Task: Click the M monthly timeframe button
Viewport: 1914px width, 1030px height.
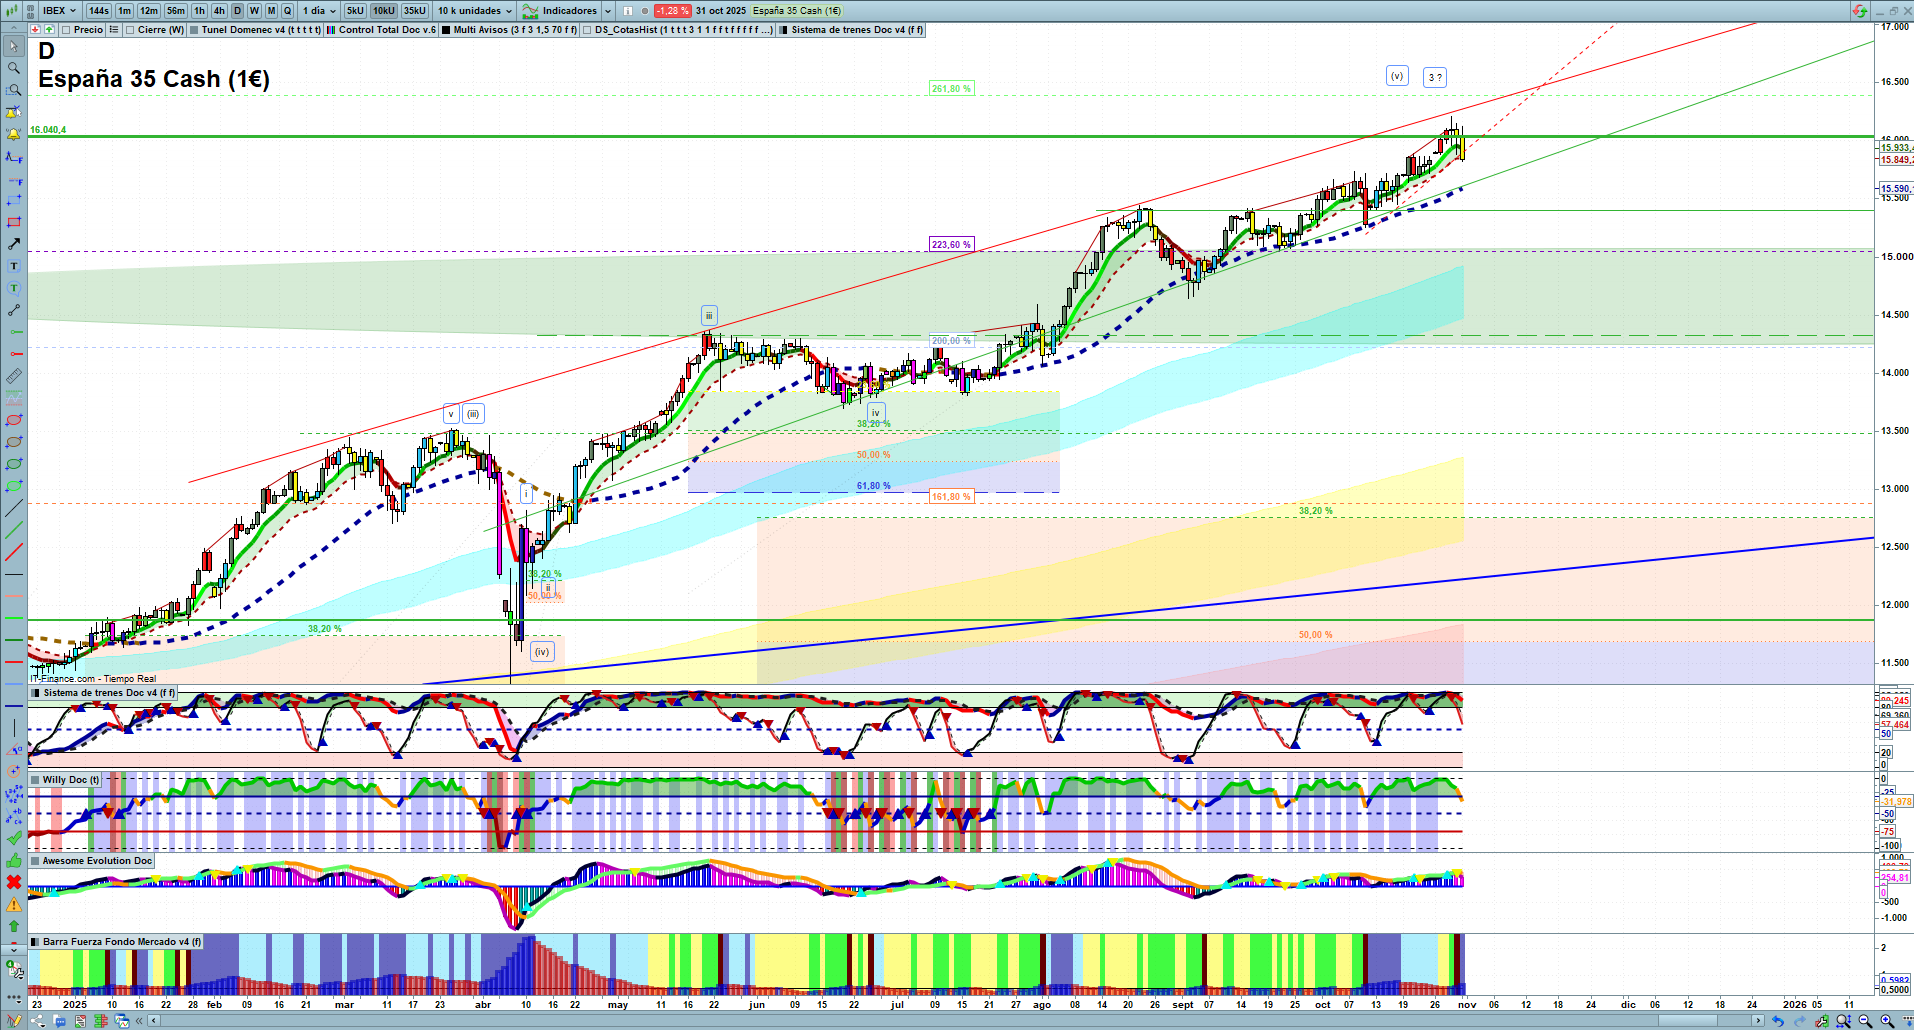Action: 271,11
